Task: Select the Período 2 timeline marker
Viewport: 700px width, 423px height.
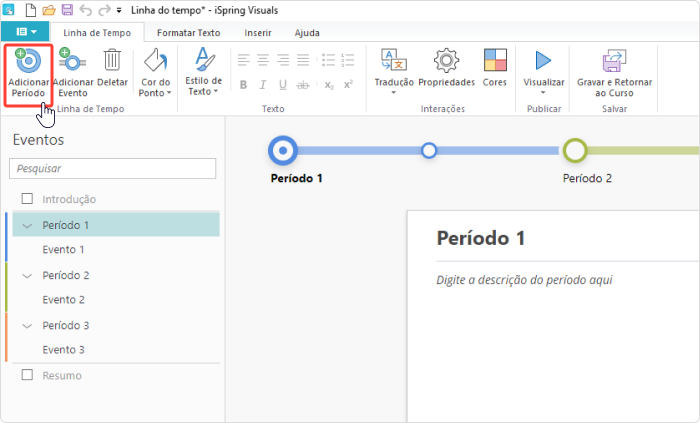Action: pos(574,151)
